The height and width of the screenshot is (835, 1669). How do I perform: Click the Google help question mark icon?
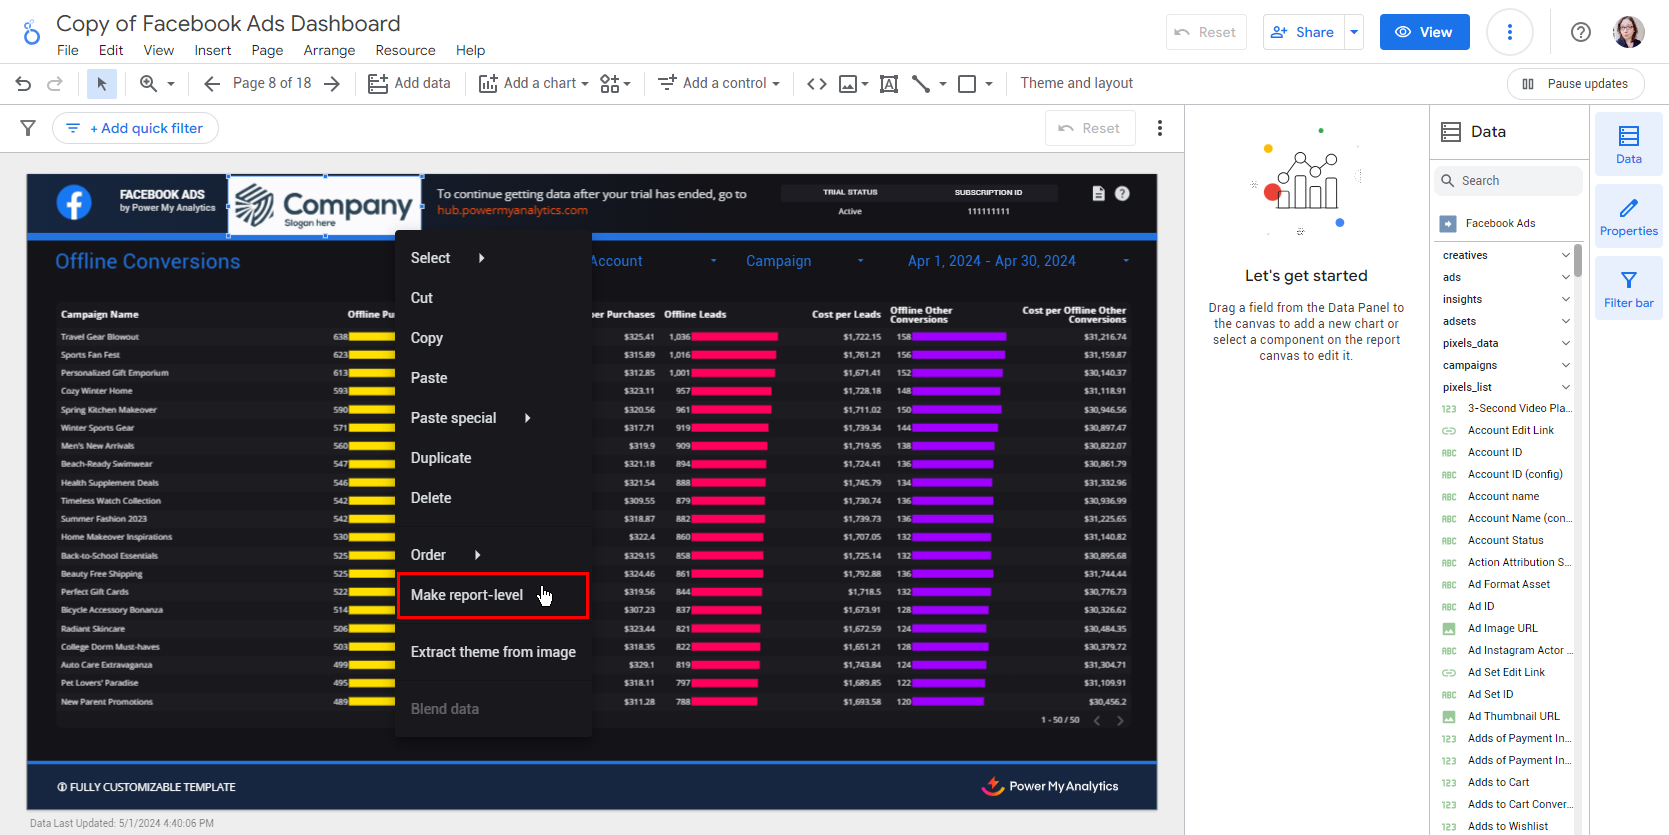[1580, 32]
